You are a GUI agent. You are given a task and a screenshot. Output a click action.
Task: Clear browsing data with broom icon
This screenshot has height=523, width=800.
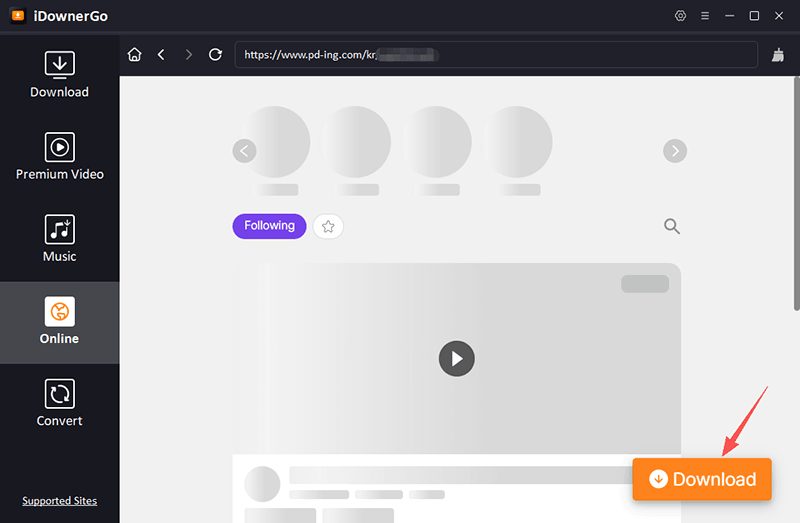[779, 55]
